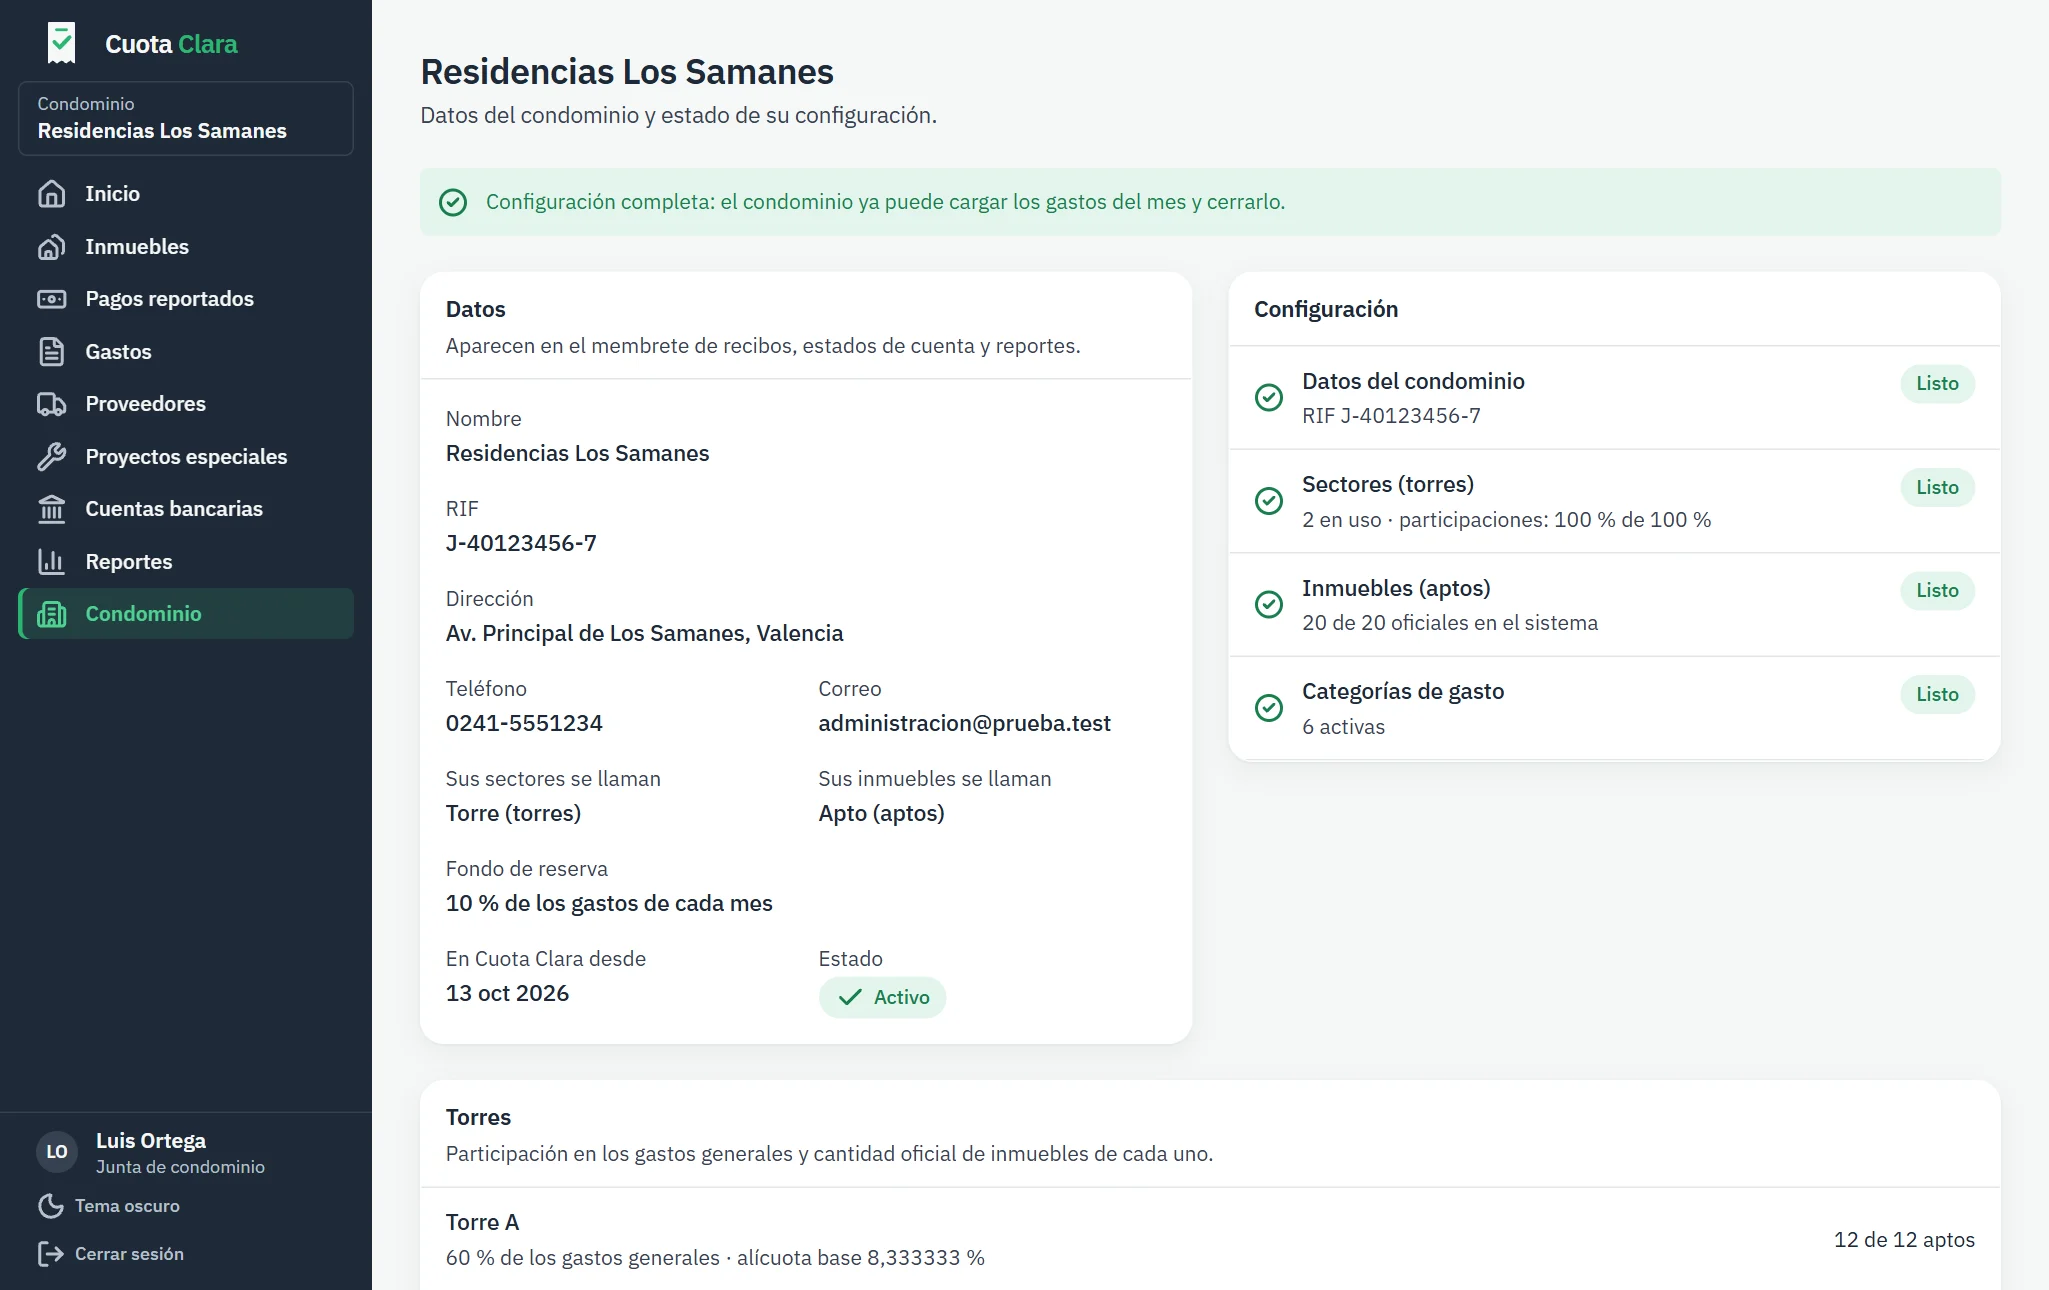The height and width of the screenshot is (1290, 2049).
Task: Open Proyectos especiales menu item
Action: [186, 457]
